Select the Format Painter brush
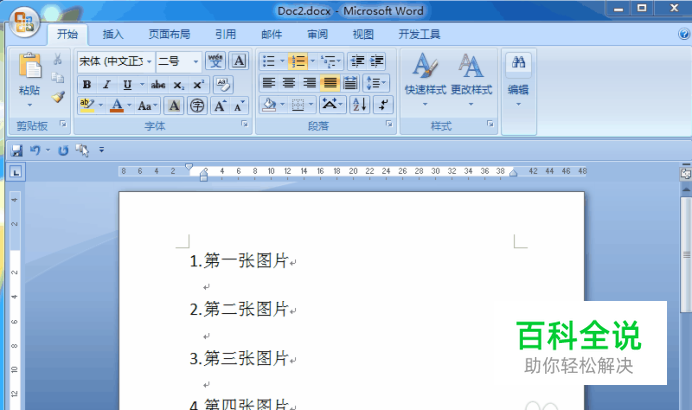 tap(57, 97)
